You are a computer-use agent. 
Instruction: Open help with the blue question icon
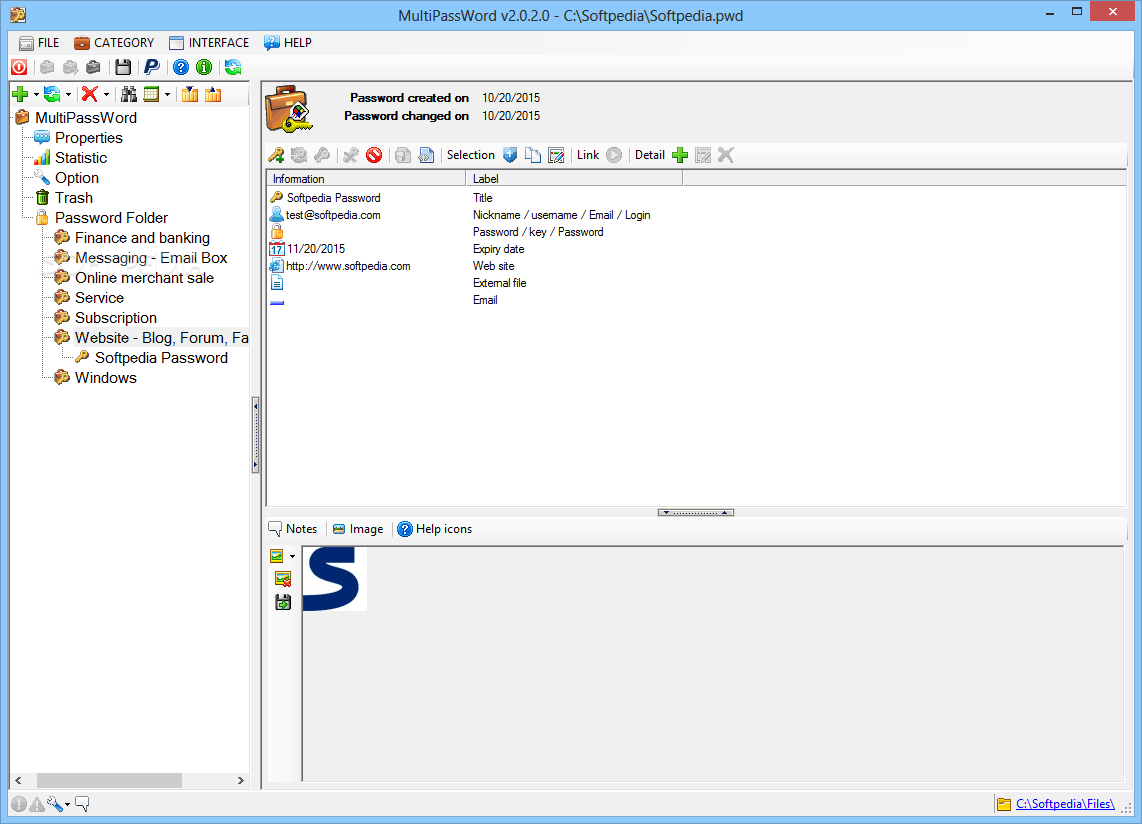coord(181,68)
